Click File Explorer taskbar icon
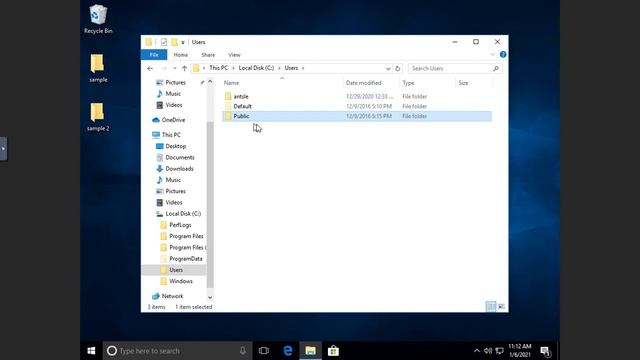 tap(311, 351)
